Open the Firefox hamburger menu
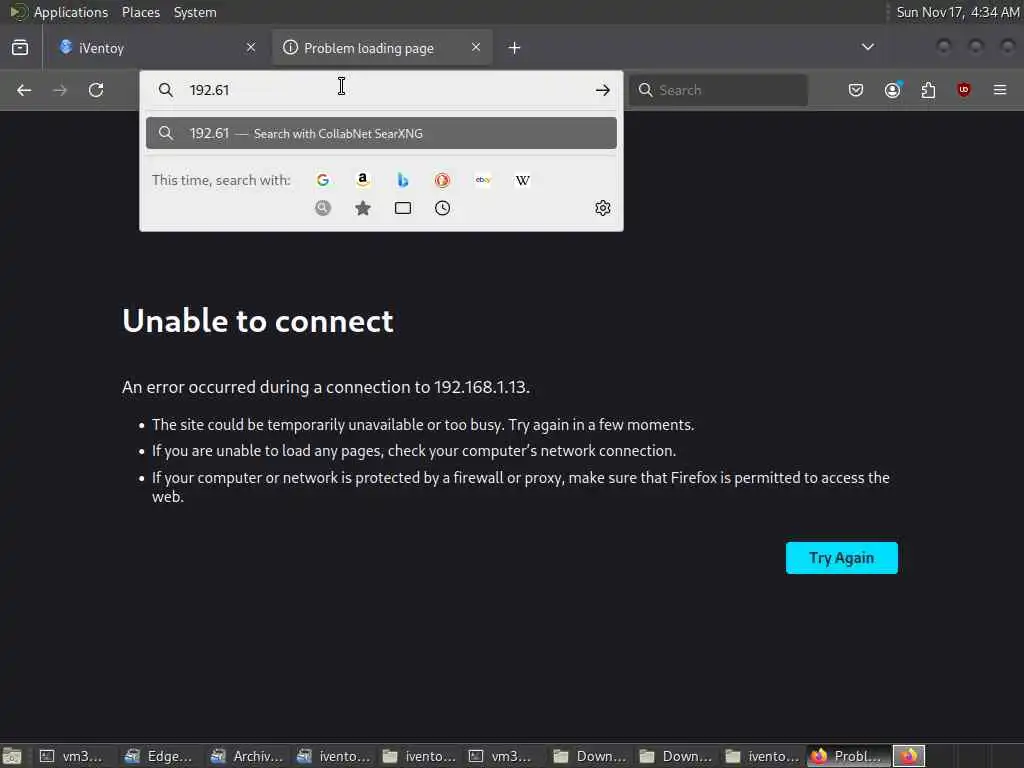 coord(1000,90)
